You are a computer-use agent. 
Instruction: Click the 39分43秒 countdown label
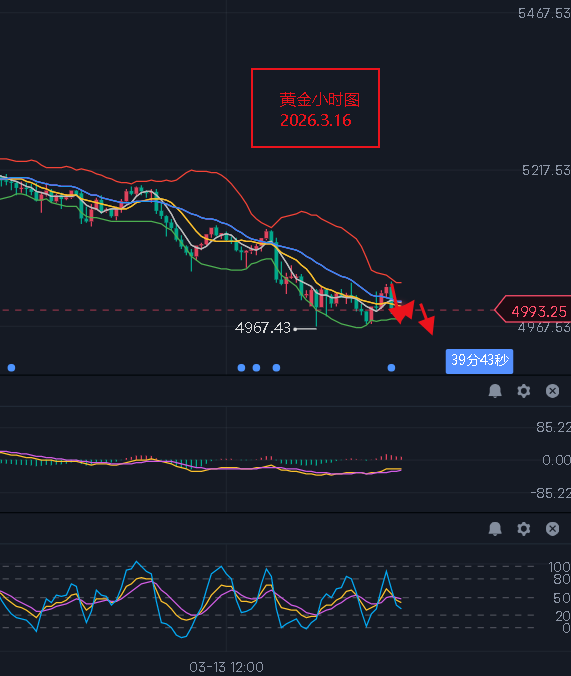tap(479, 361)
